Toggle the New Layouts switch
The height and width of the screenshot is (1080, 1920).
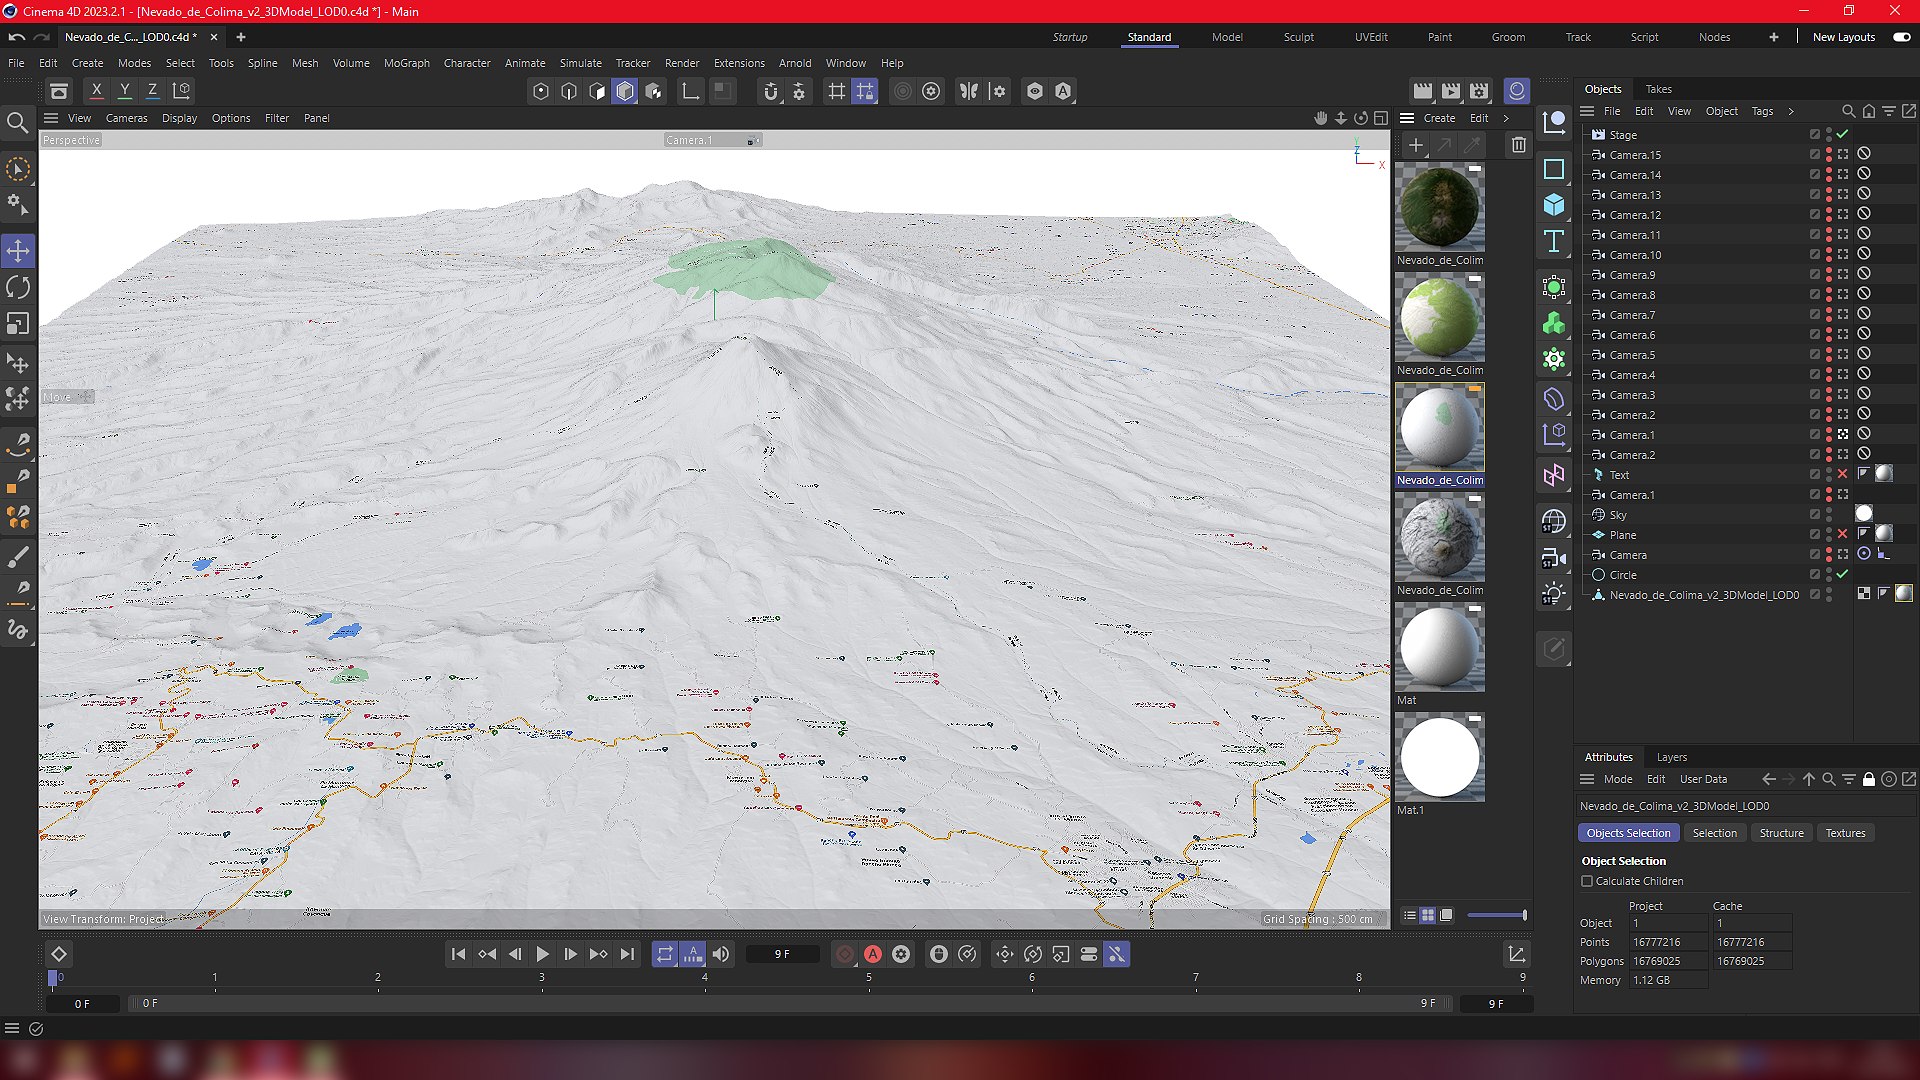1901,37
